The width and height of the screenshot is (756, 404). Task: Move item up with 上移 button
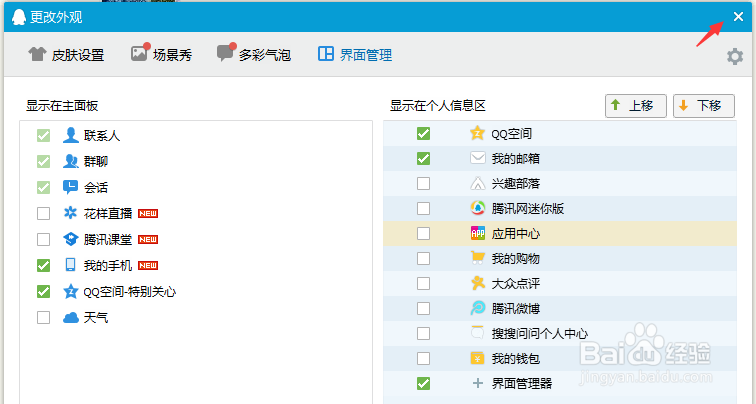(635, 106)
